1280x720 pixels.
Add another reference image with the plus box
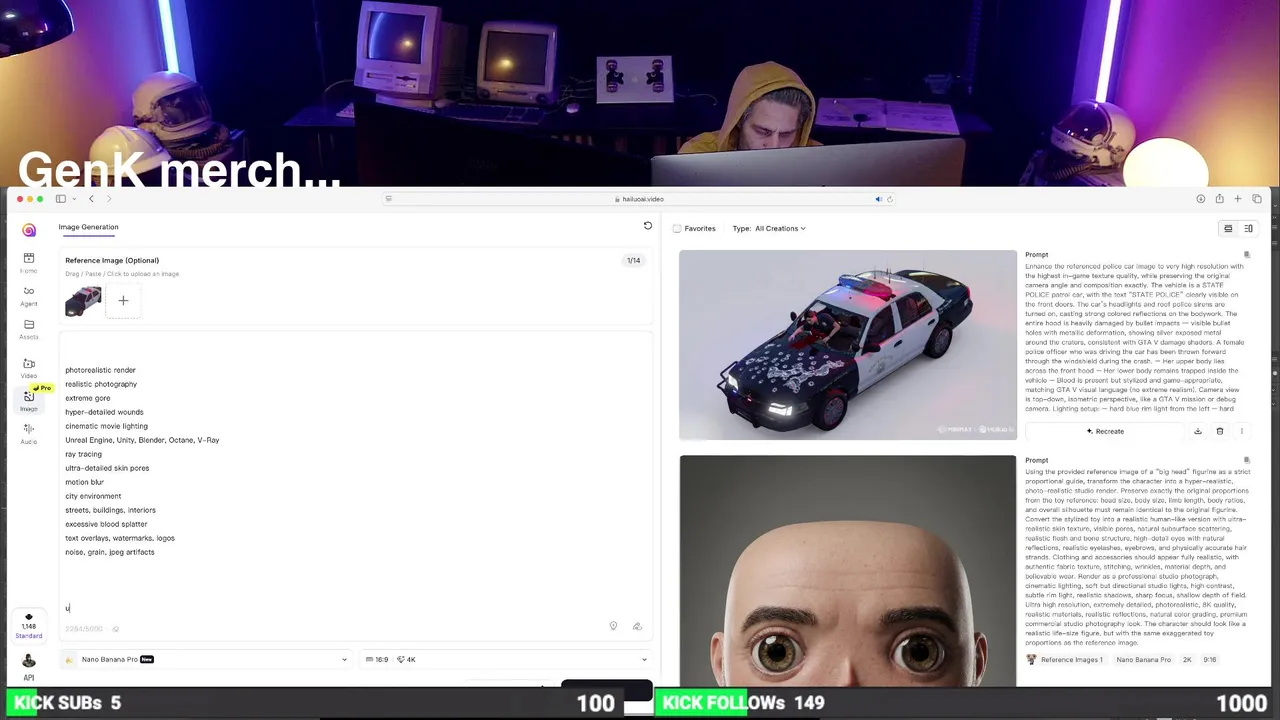(123, 301)
